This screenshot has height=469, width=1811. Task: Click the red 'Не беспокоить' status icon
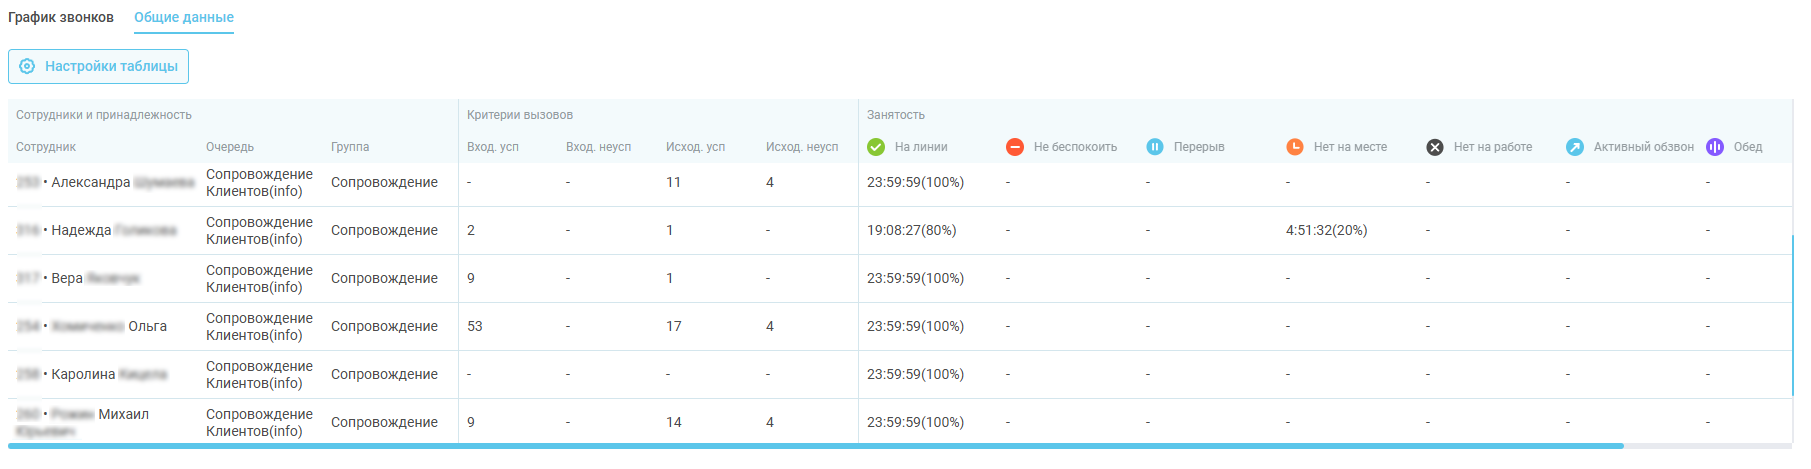pos(1015,147)
